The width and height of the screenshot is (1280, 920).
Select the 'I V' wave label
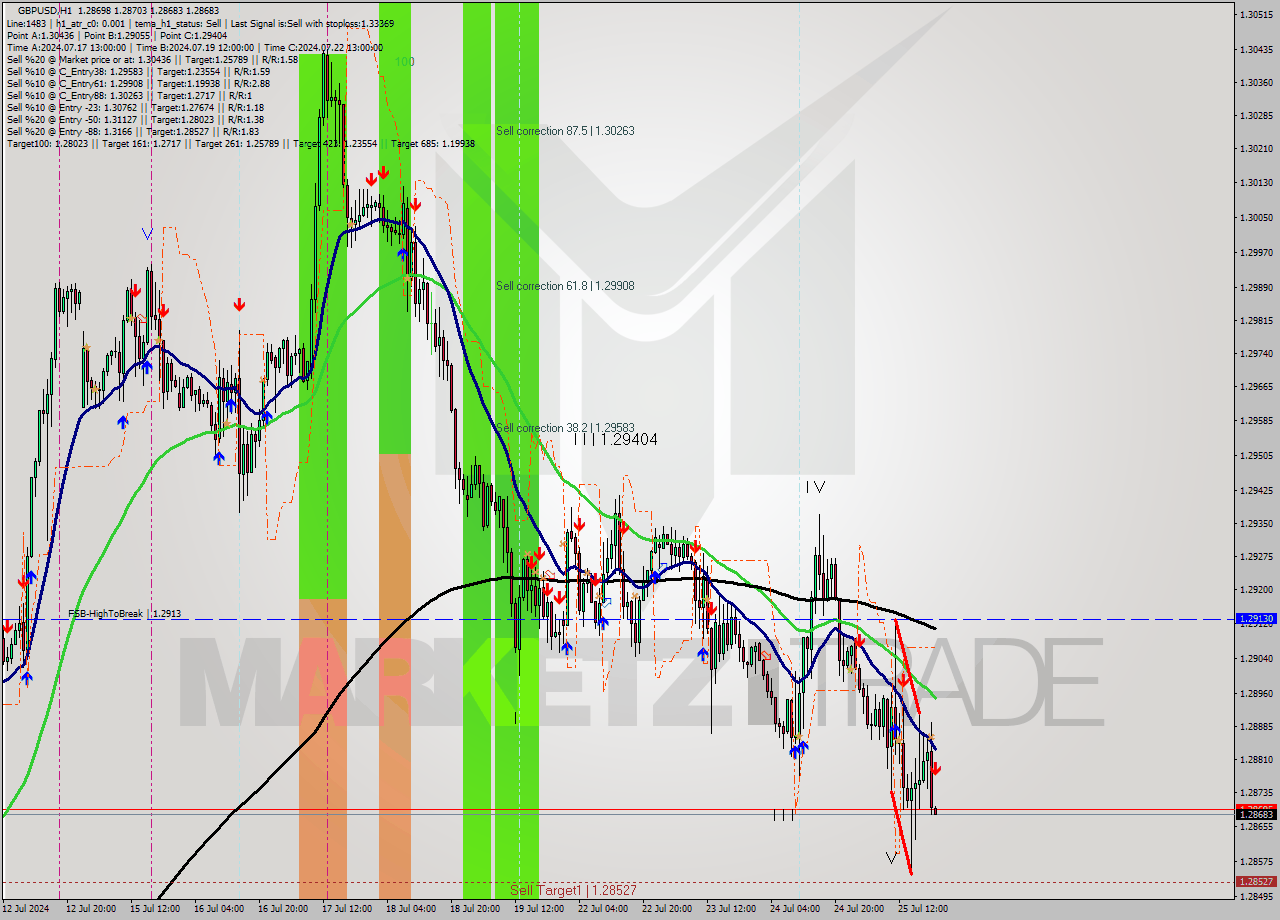[x=816, y=487]
